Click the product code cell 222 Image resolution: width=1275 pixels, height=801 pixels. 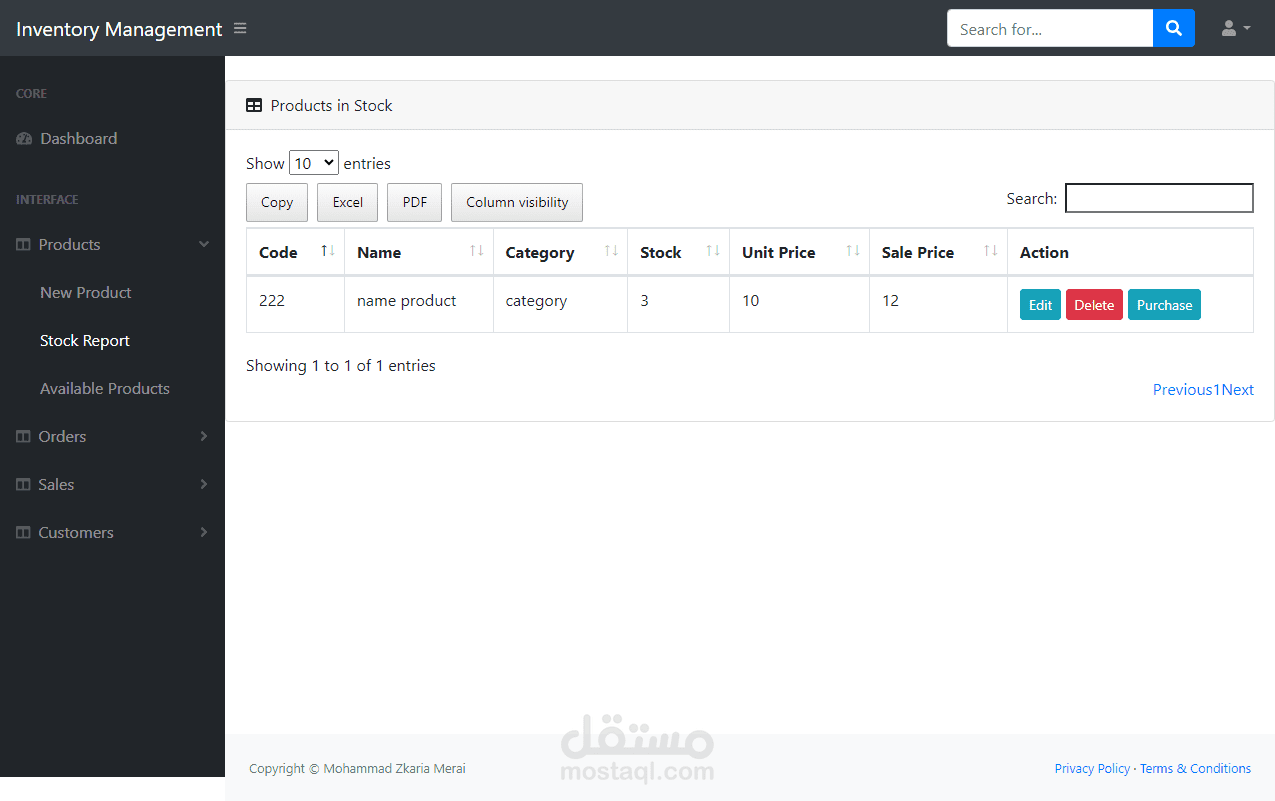[296, 304]
